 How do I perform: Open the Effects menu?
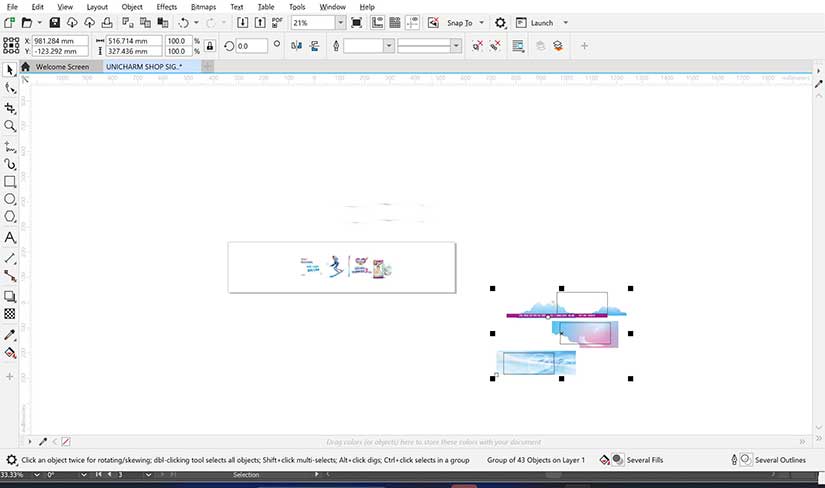tap(166, 7)
